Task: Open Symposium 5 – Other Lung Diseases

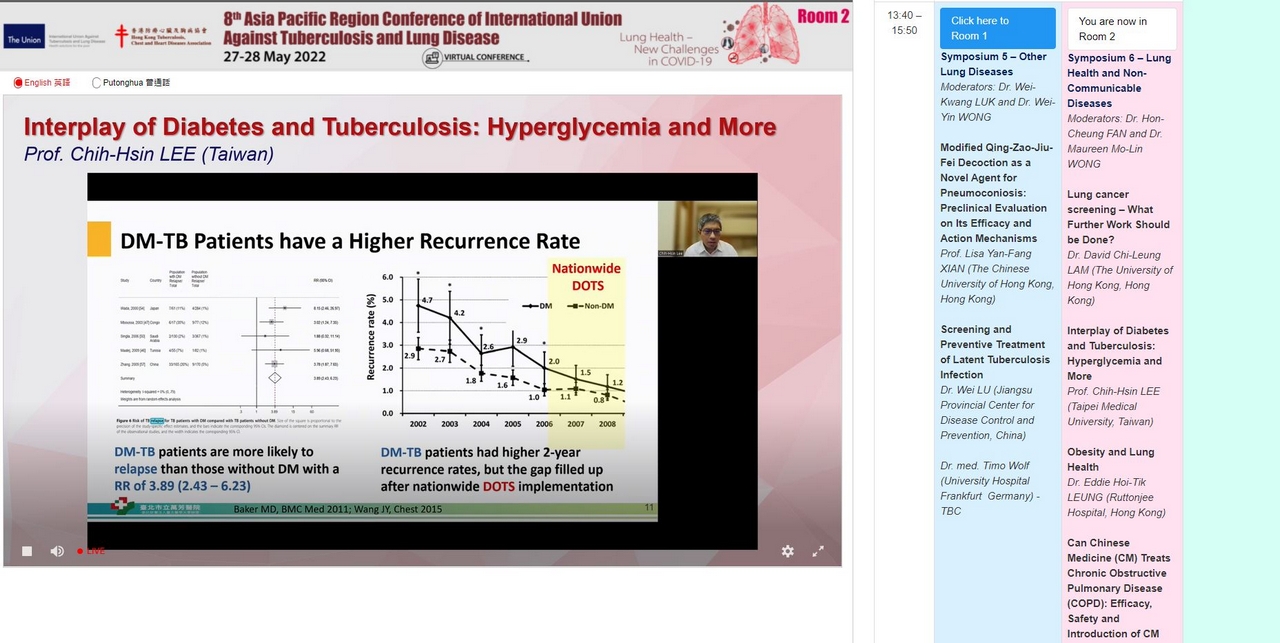Action: 993,64
